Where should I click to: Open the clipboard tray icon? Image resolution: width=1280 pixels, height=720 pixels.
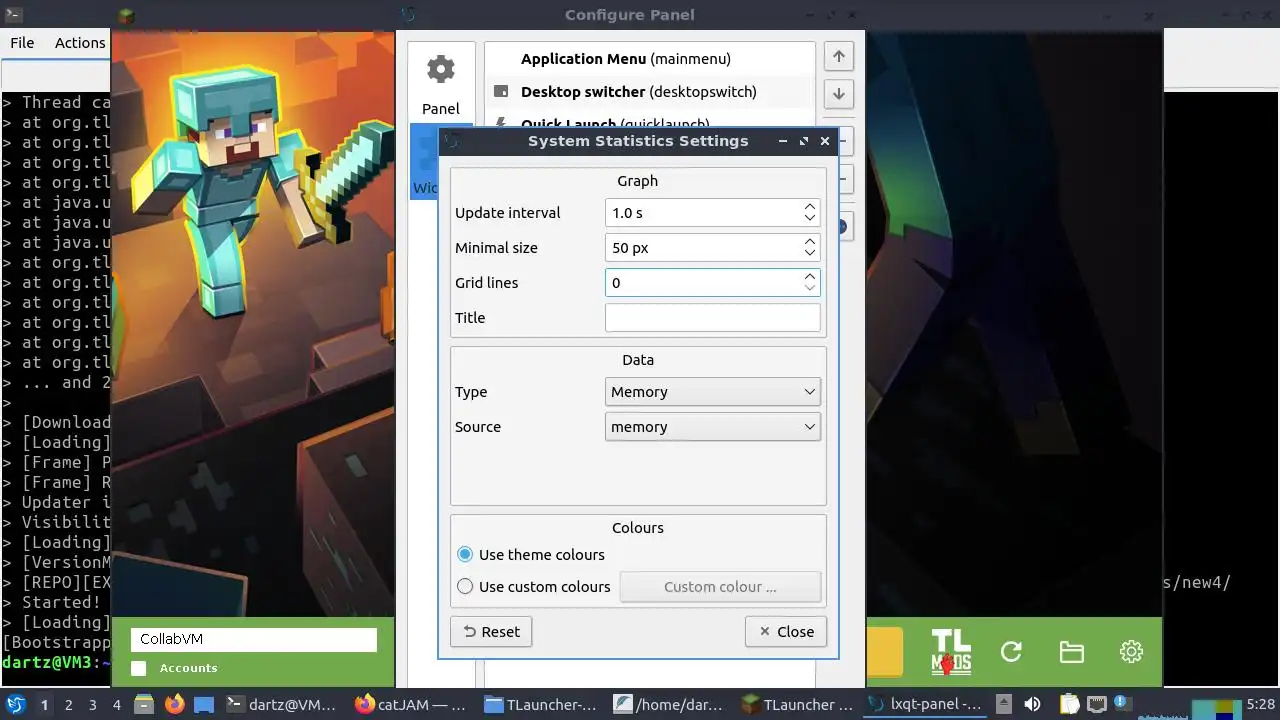[1069, 704]
